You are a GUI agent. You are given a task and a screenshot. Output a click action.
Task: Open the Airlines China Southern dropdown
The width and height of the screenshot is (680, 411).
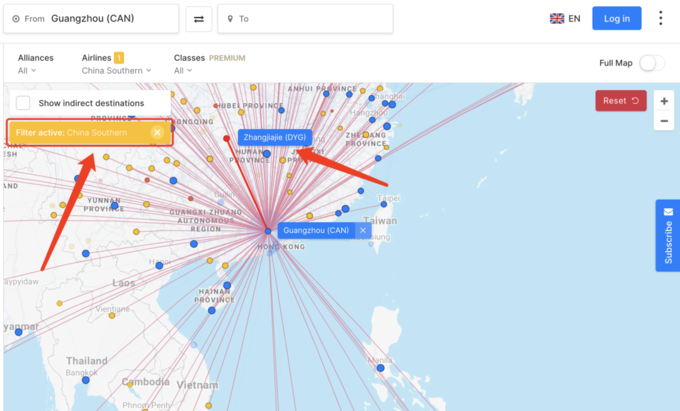point(116,71)
